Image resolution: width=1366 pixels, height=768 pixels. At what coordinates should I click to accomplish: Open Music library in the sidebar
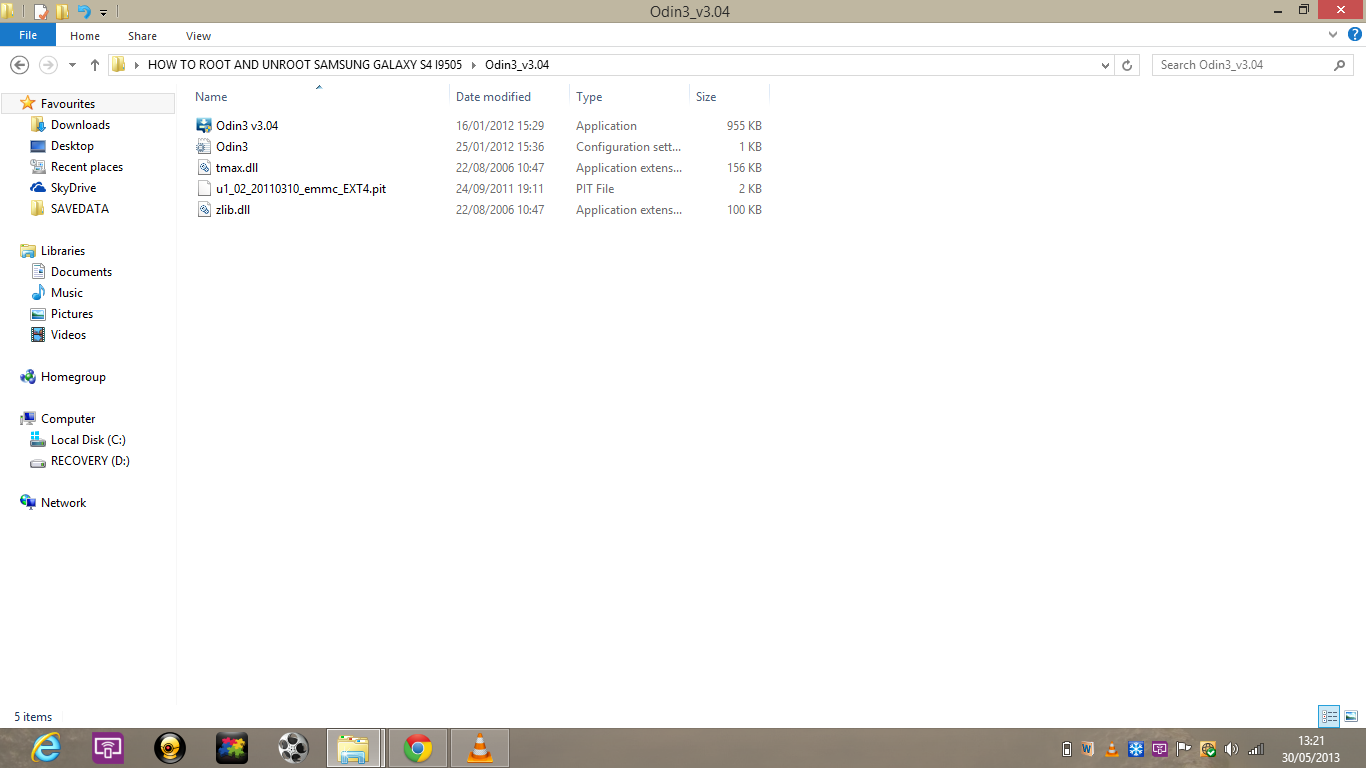[x=67, y=293]
